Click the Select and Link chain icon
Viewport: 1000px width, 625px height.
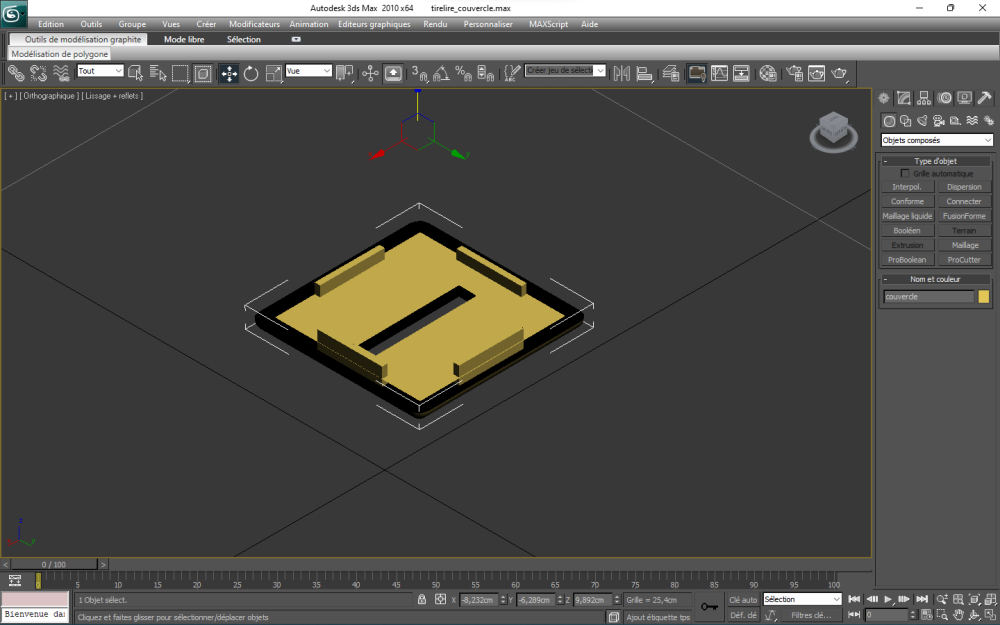pos(17,73)
